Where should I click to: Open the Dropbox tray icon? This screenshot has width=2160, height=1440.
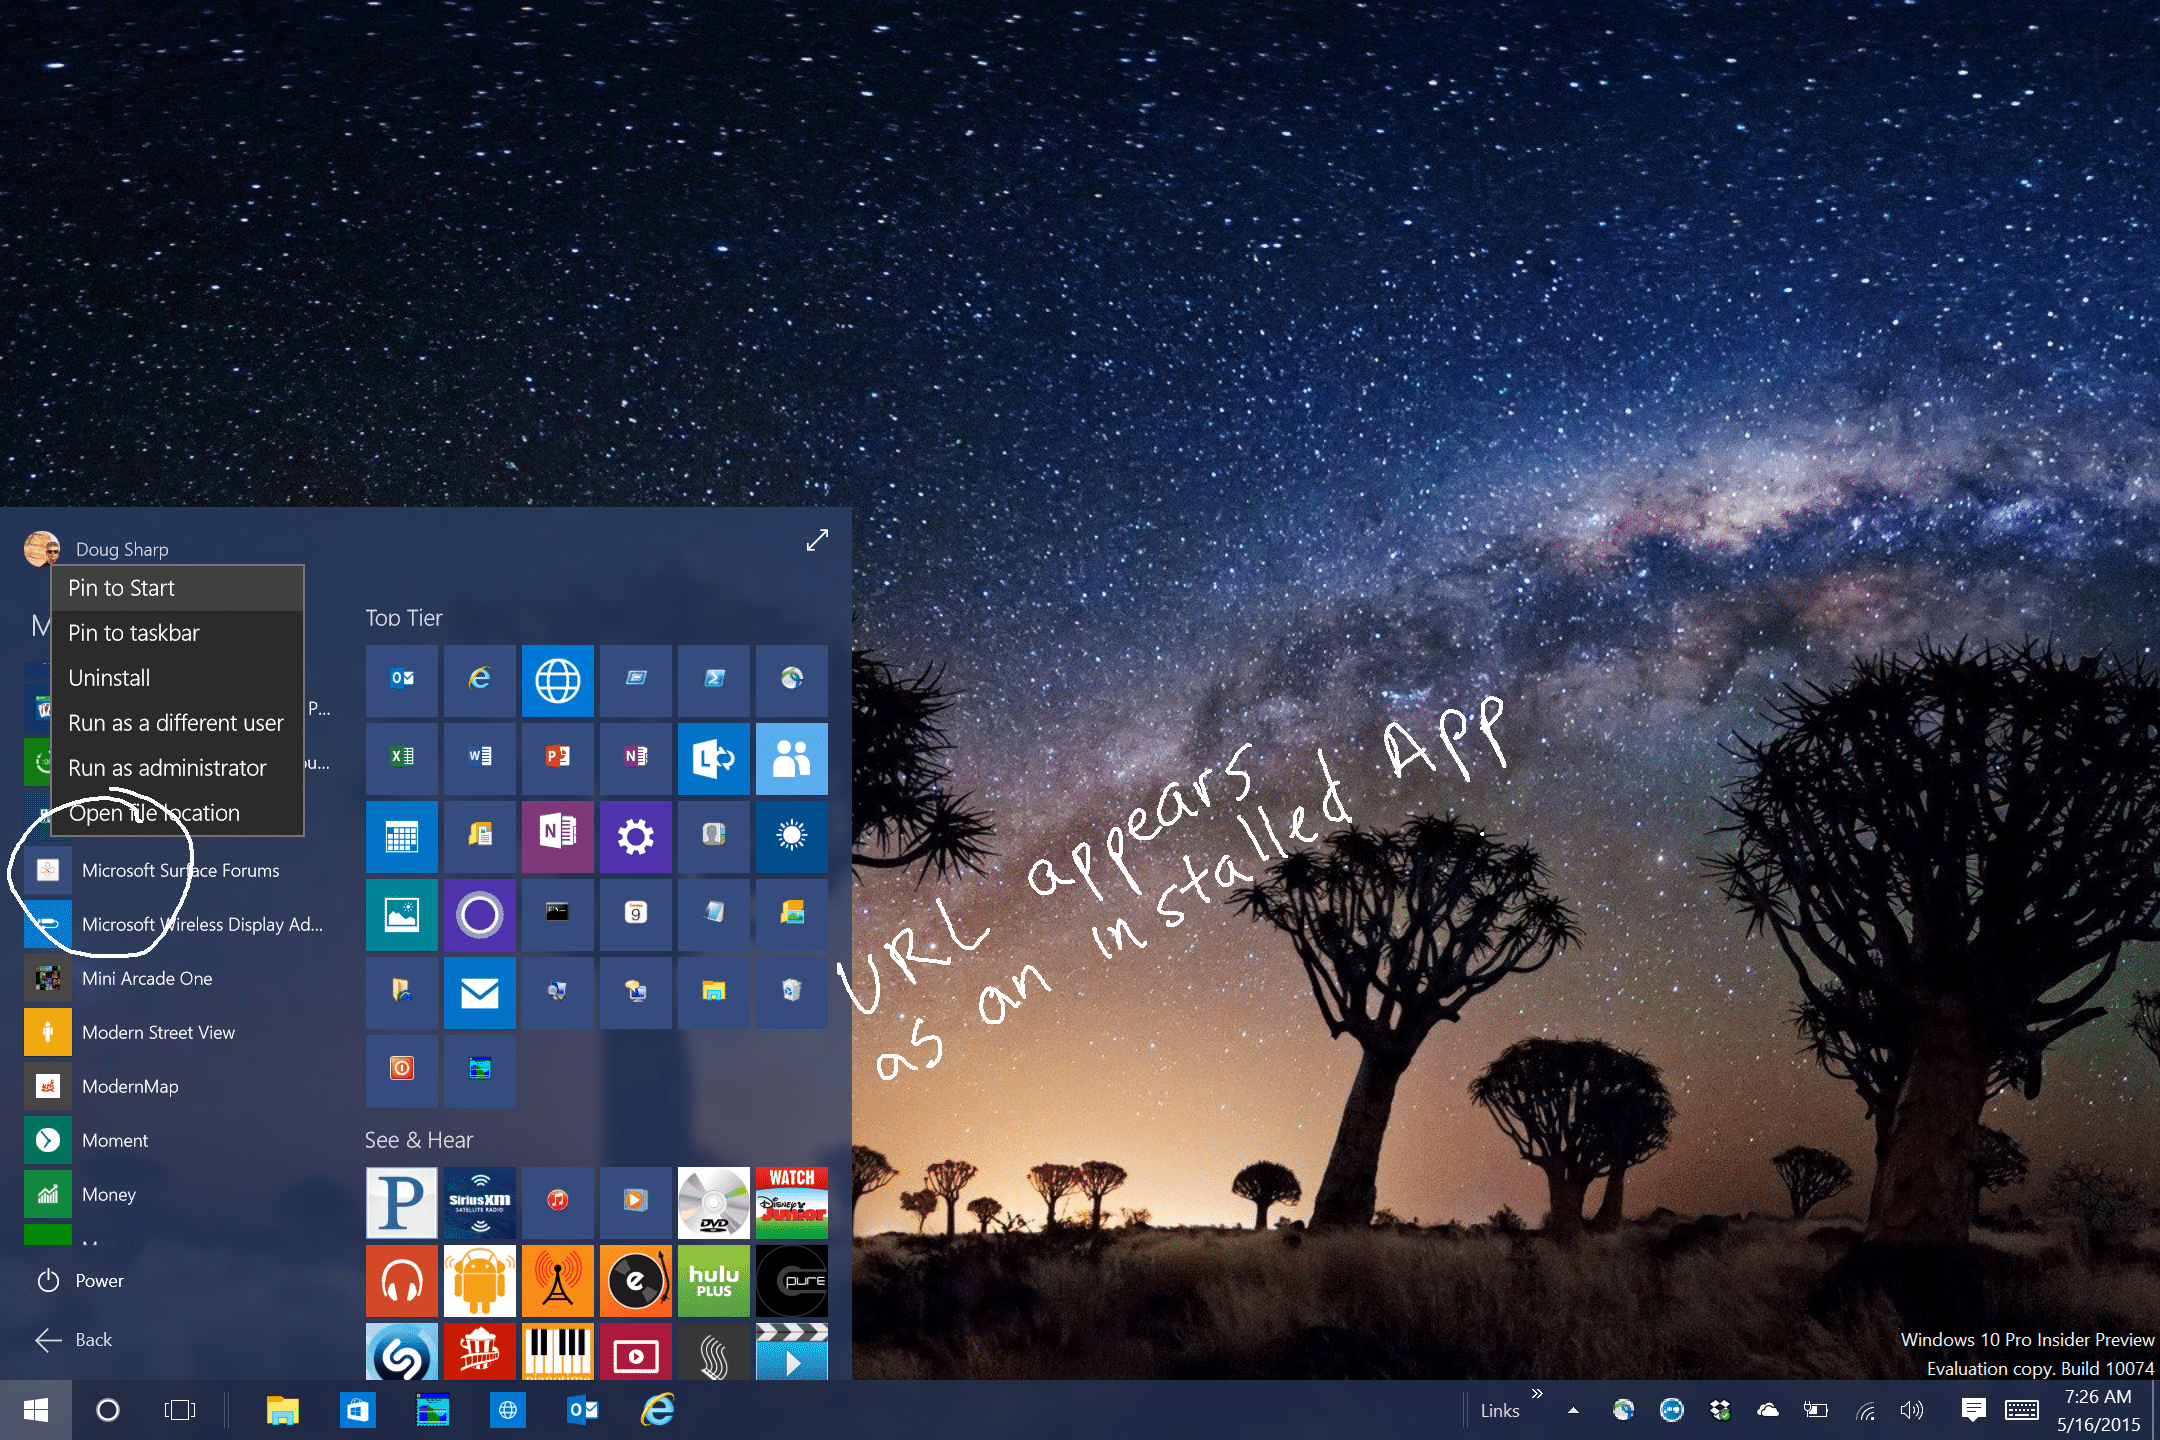click(1720, 1410)
